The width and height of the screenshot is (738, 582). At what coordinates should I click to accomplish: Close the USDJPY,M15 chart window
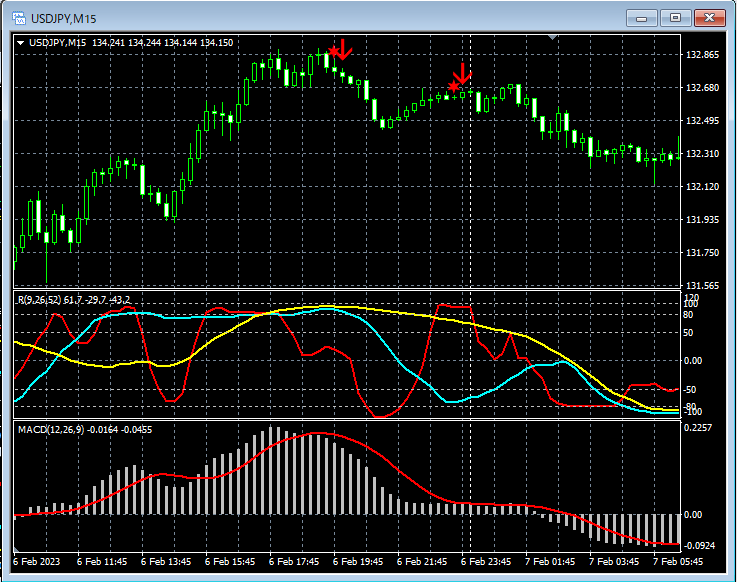click(711, 17)
